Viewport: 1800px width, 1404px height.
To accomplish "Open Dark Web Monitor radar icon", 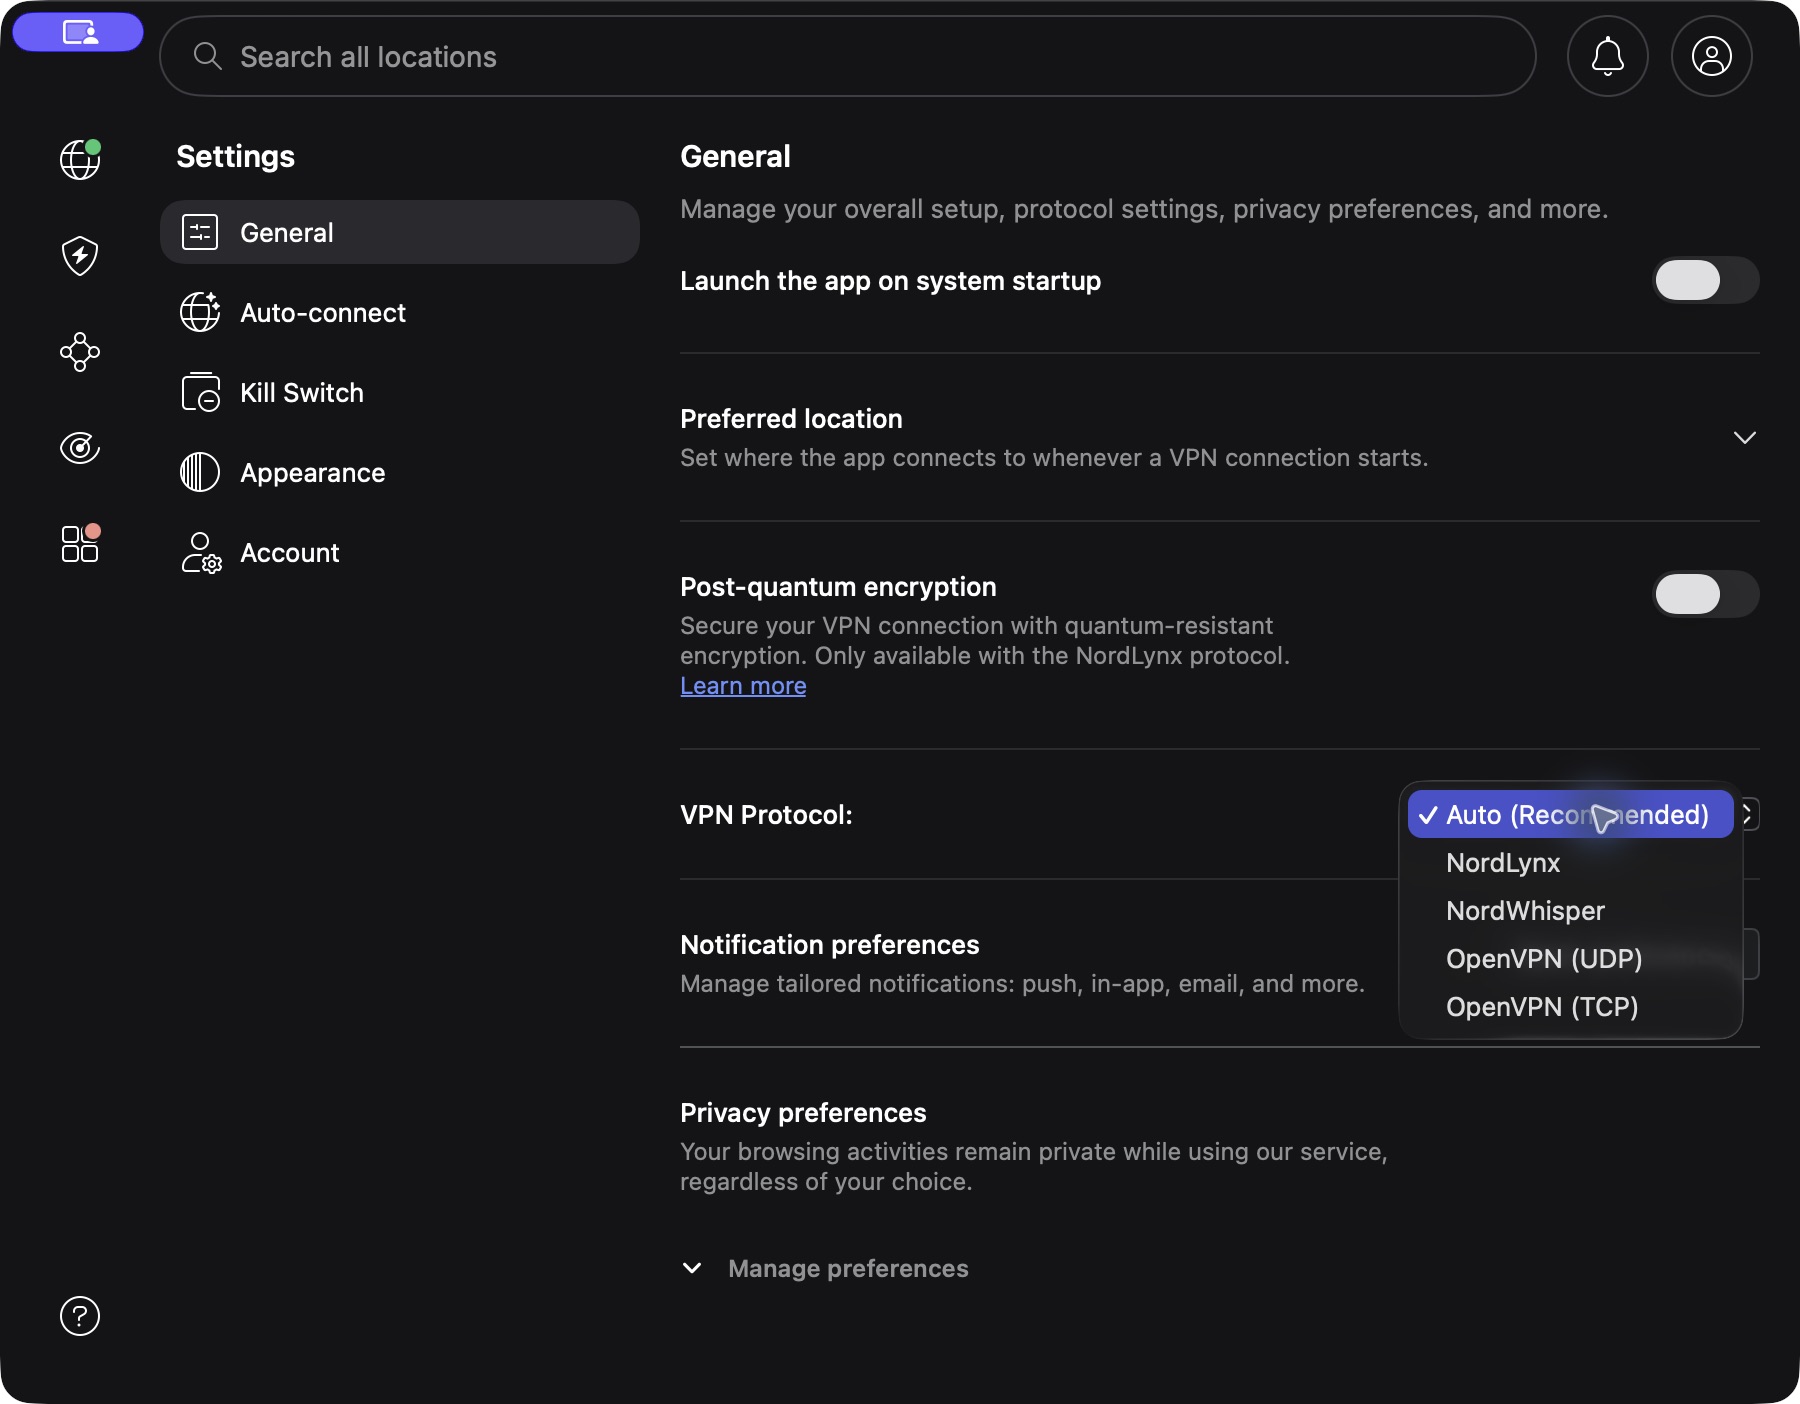I will [x=80, y=447].
